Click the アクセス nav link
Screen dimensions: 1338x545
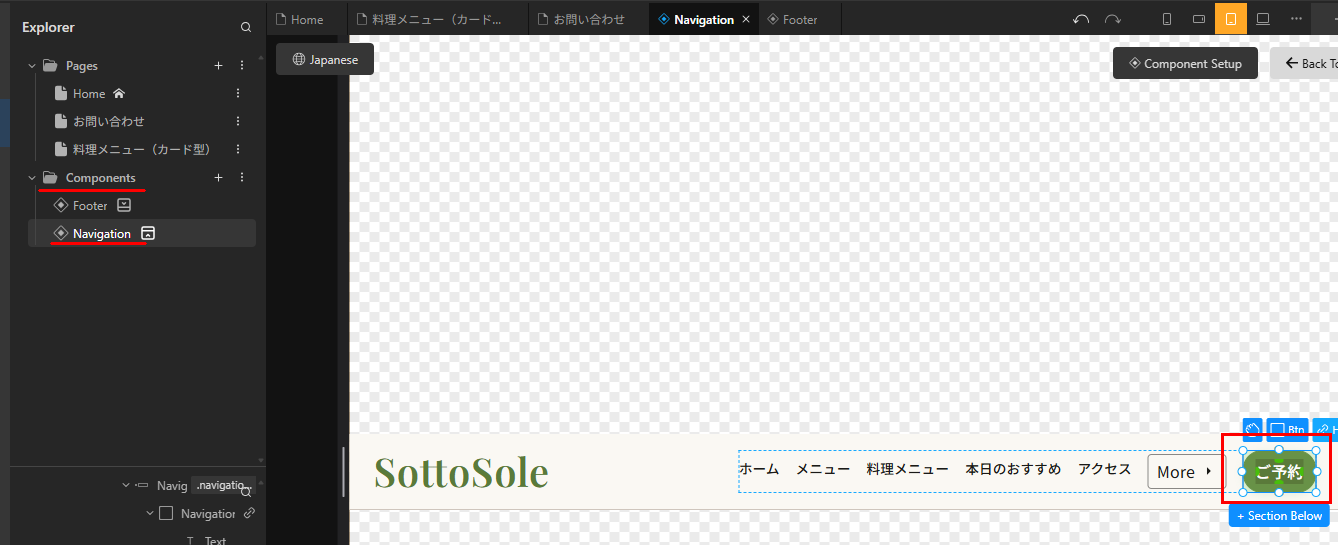pyautogui.click(x=1104, y=469)
